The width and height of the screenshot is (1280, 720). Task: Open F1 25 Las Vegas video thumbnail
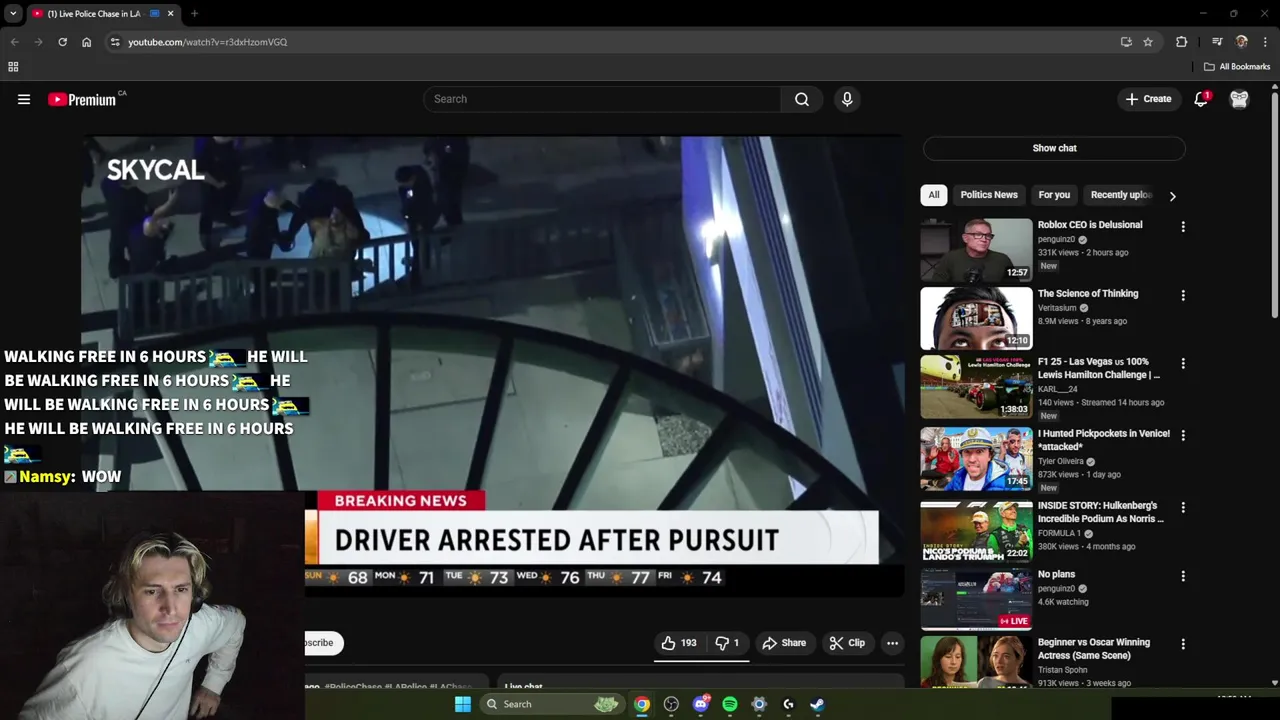click(x=976, y=387)
